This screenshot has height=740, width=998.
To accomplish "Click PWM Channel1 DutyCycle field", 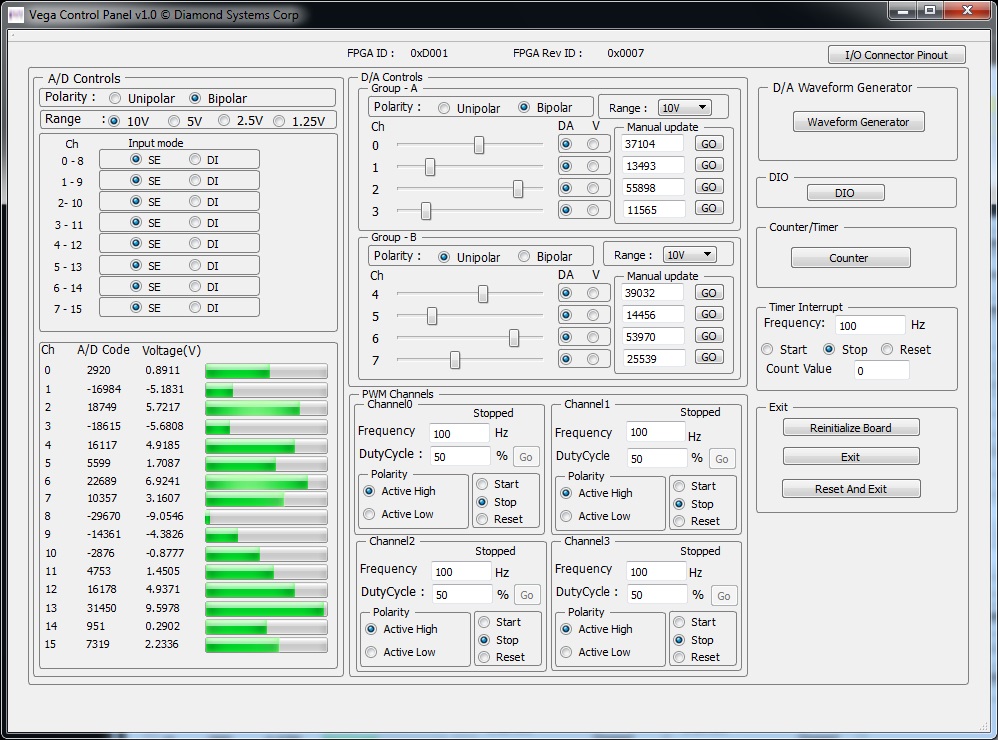I will (x=656, y=458).
